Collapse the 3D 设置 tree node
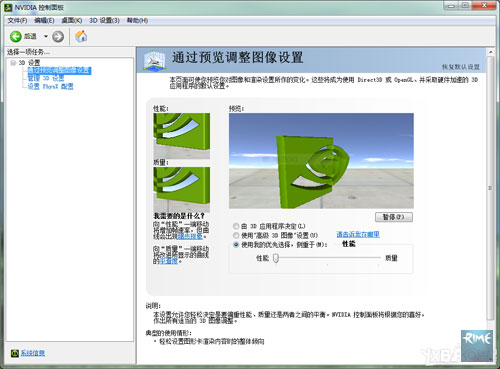This screenshot has width=500, height=369. (x=13, y=63)
